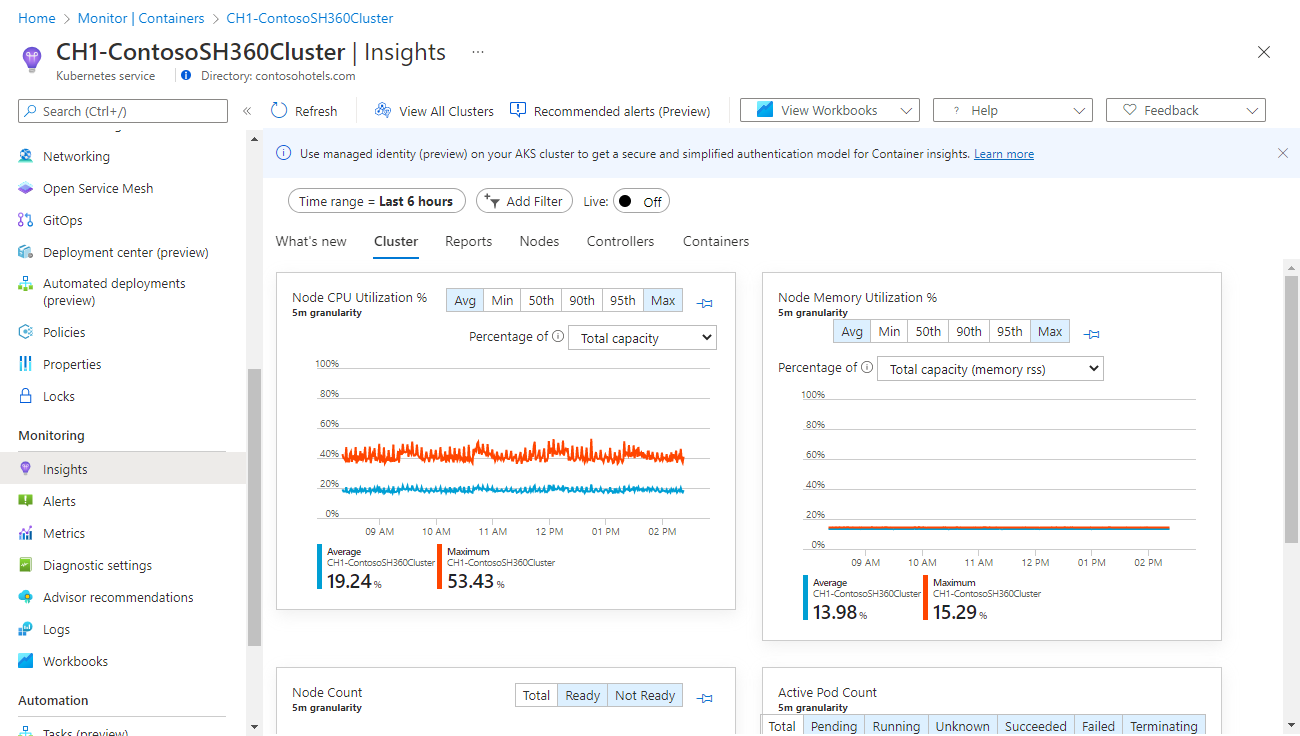The image size is (1300, 736).
Task: Open the Help dropdown
Action: [x=1012, y=110]
